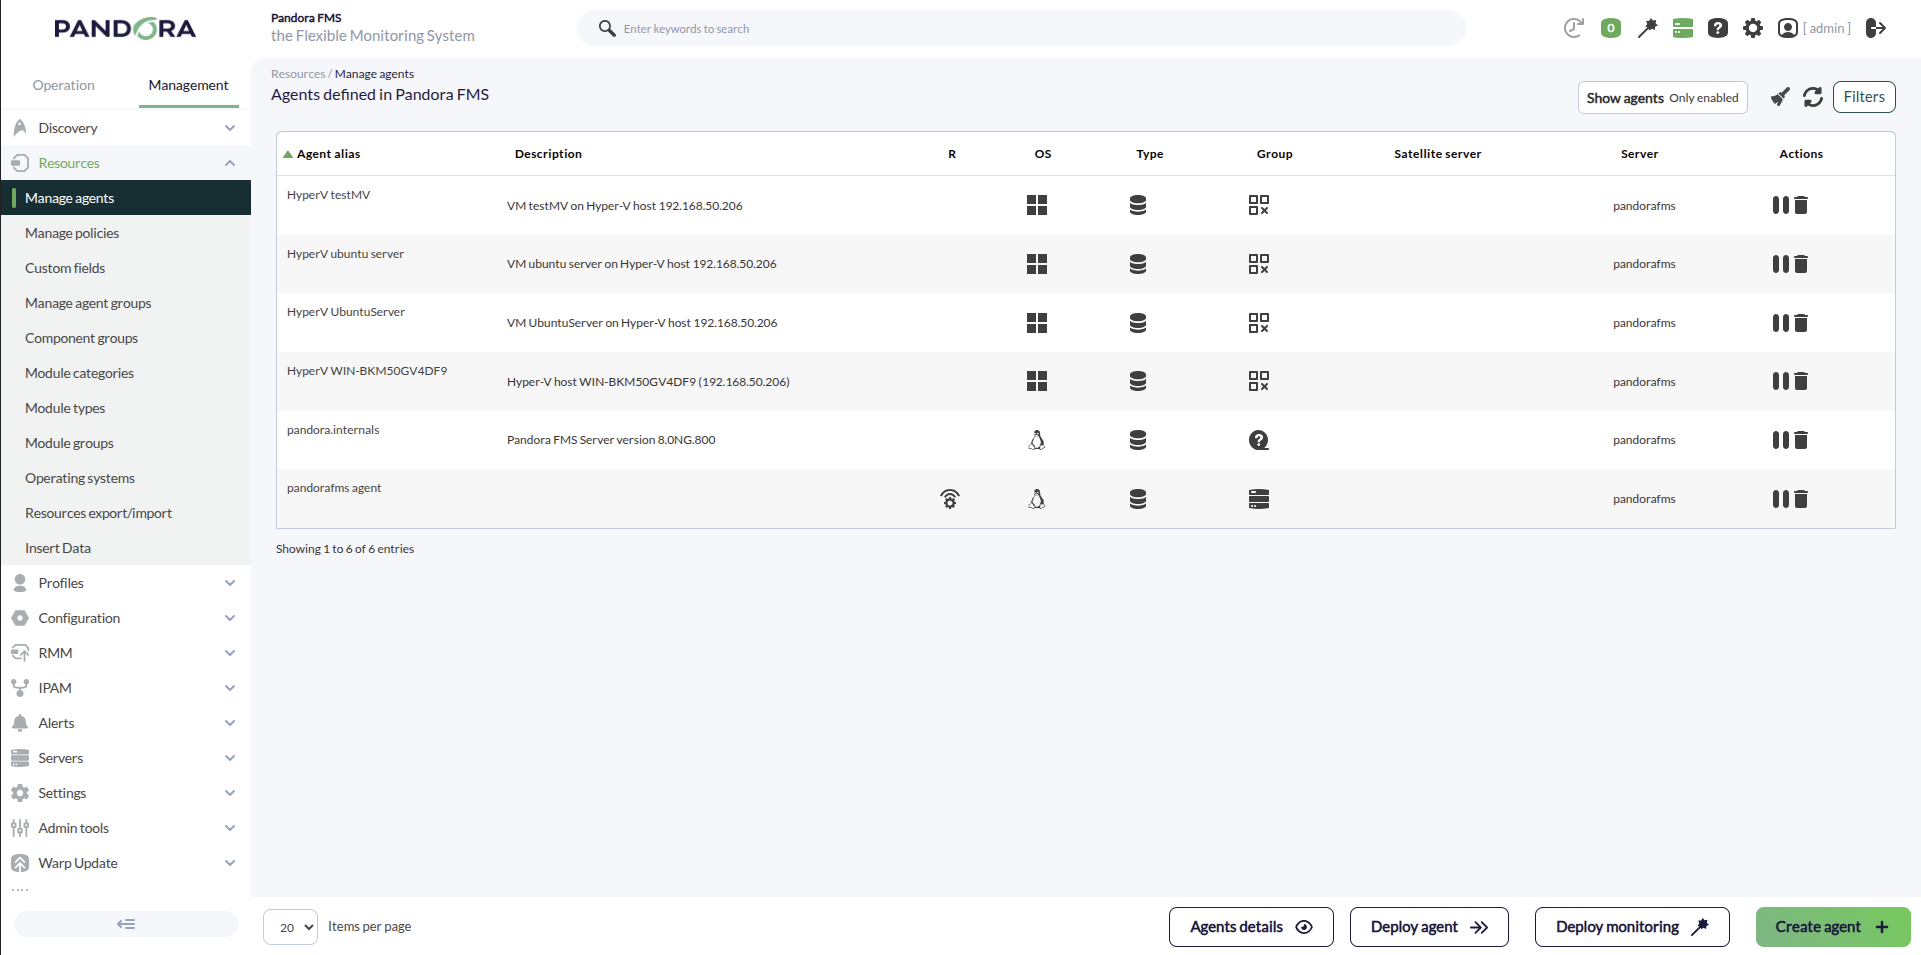This screenshot has height=955, width=1921.
Task: Click the magic wand icon in the header
Action: click(1647, 28)
